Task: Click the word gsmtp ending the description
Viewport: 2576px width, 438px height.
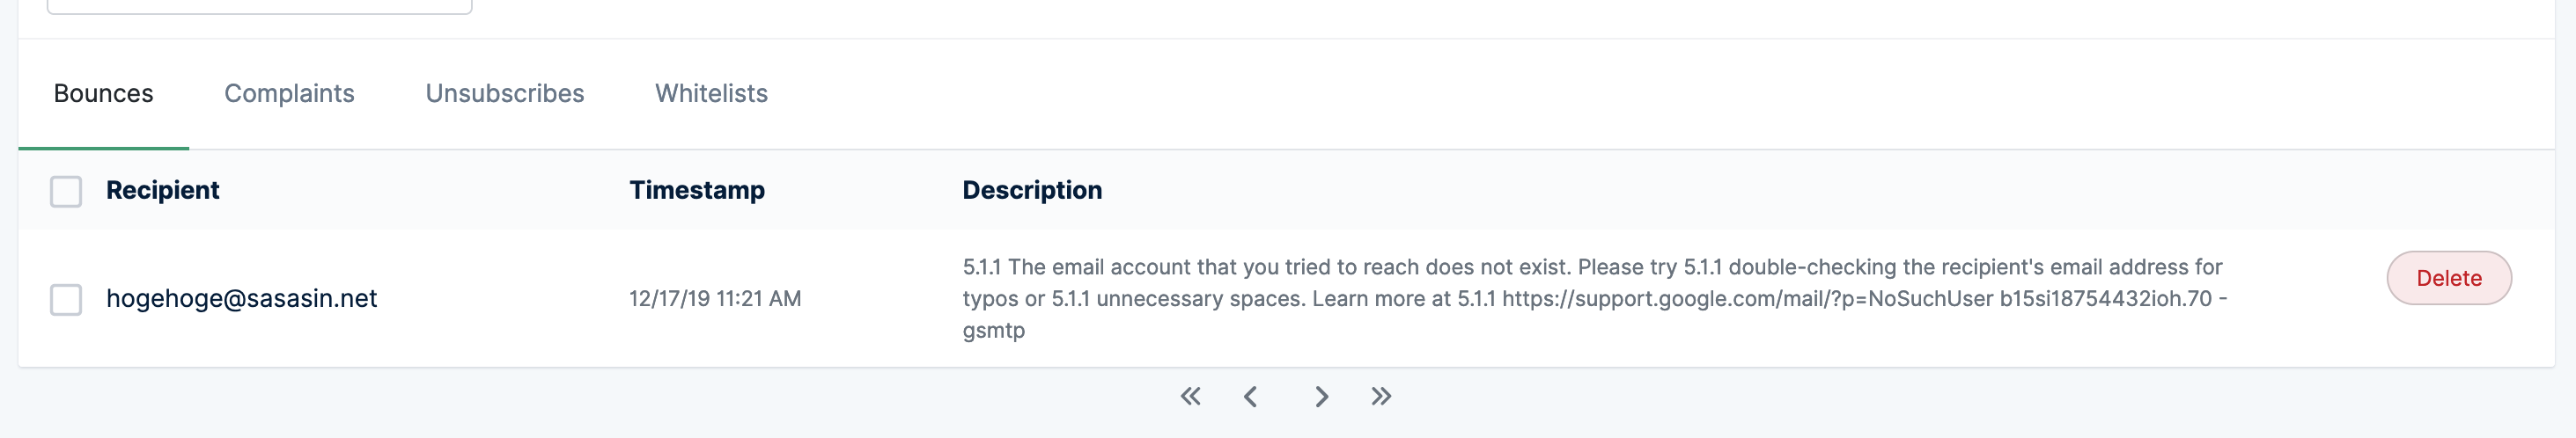Action: [x=993, y=331]
